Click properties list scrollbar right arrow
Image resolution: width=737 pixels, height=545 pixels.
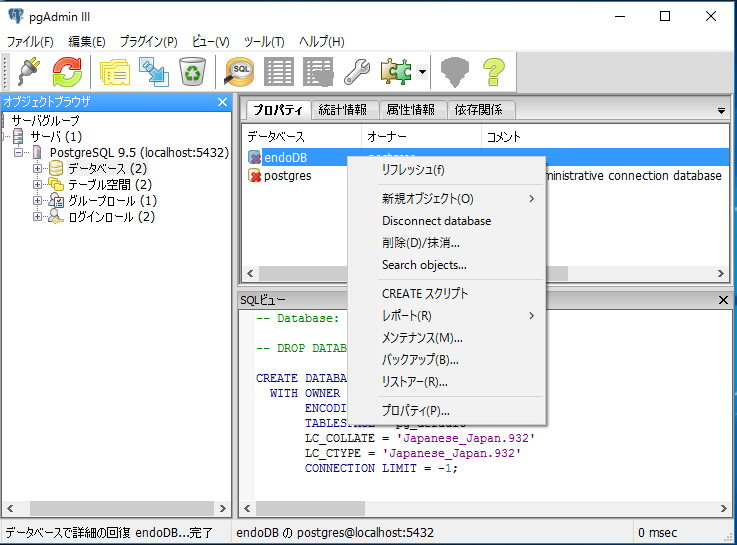pos(721,273)
